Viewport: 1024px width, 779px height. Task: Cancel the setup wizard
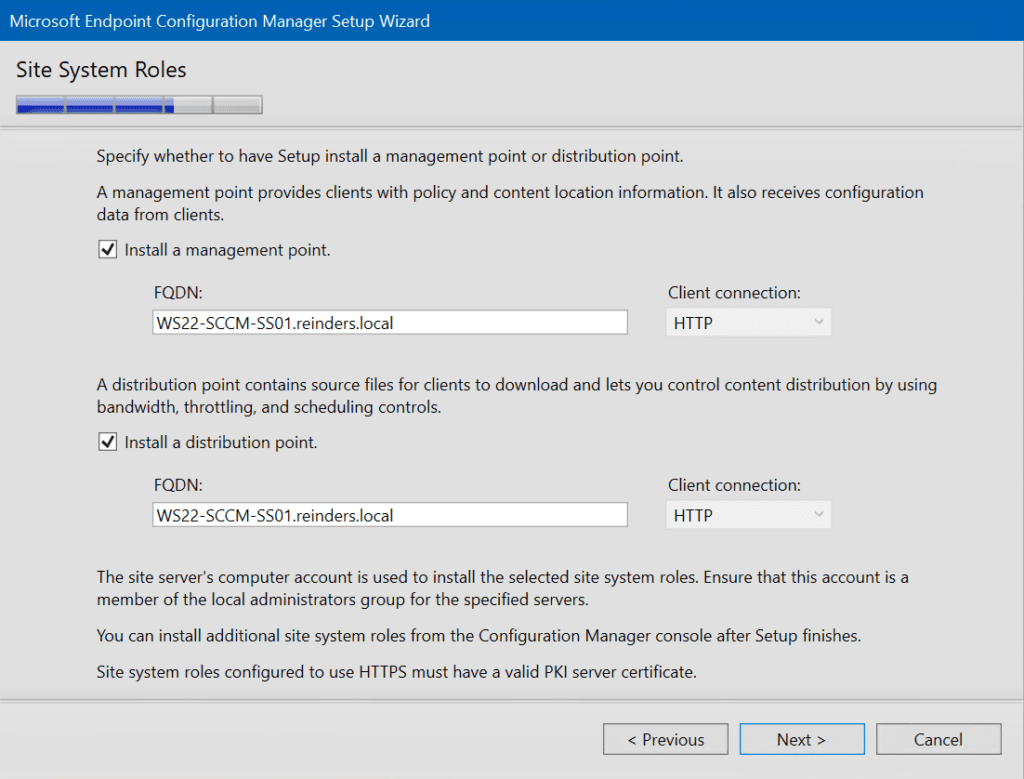coord(938,739)
